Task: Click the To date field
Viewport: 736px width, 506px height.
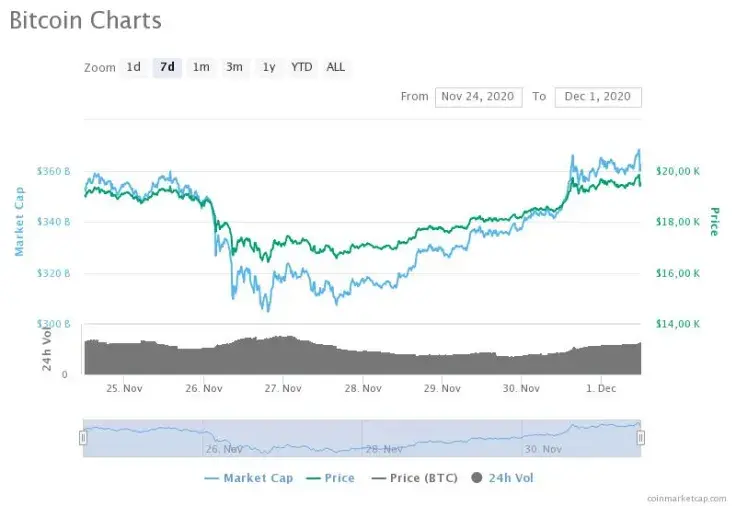Action: (x=597, y=97)
